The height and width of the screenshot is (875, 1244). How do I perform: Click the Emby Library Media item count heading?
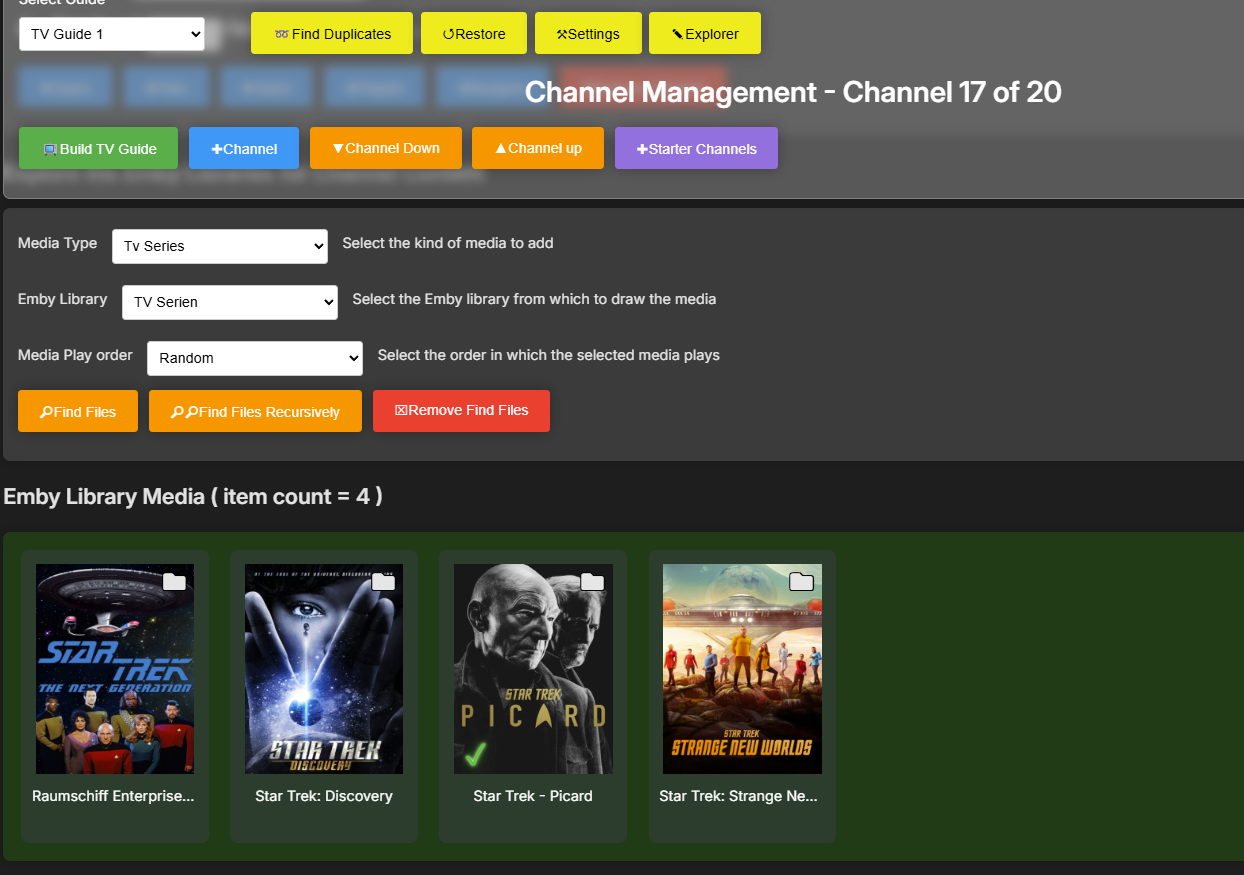(x=193, y=496)
